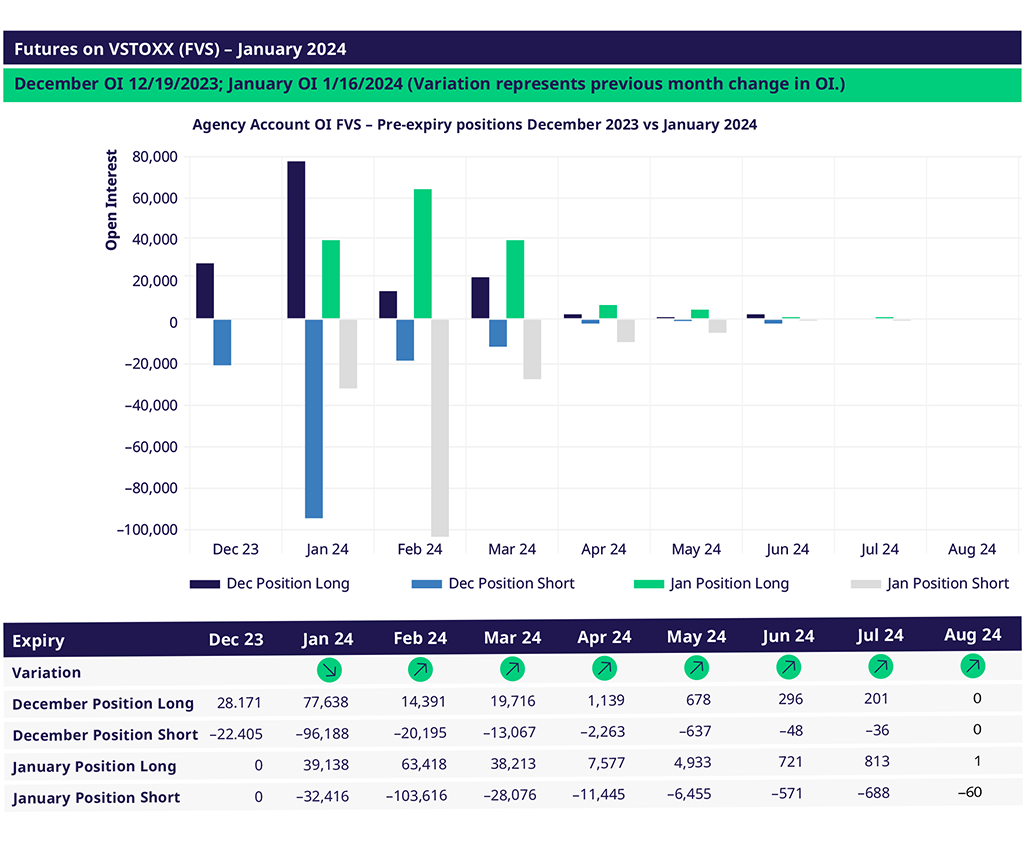This screenshot has width=1024, height=844.
Task: Click the Jun 24 variation arrow icon
Action: 789,666
